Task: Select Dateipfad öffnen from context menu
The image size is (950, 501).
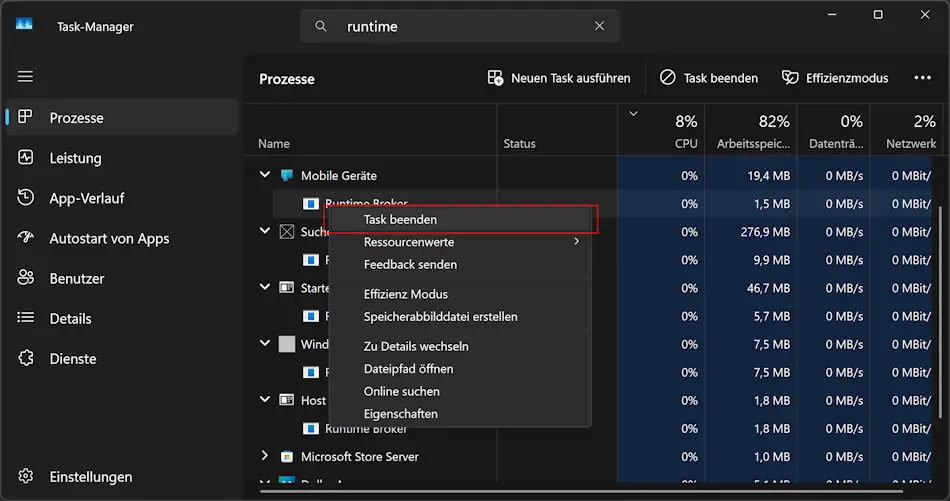Action: tap(408, 369)
